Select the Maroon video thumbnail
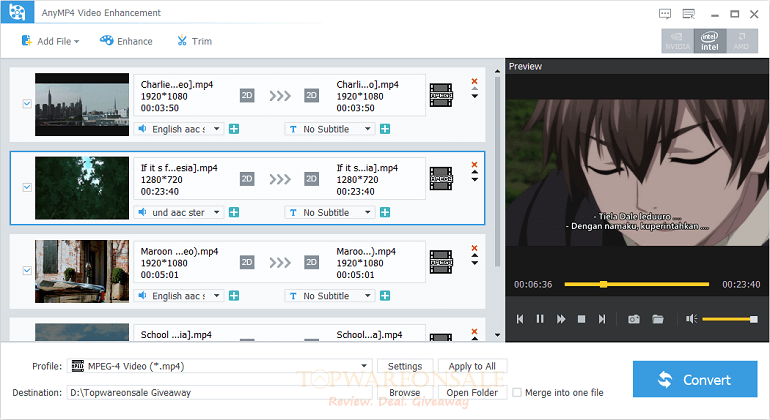 point(82,271)
